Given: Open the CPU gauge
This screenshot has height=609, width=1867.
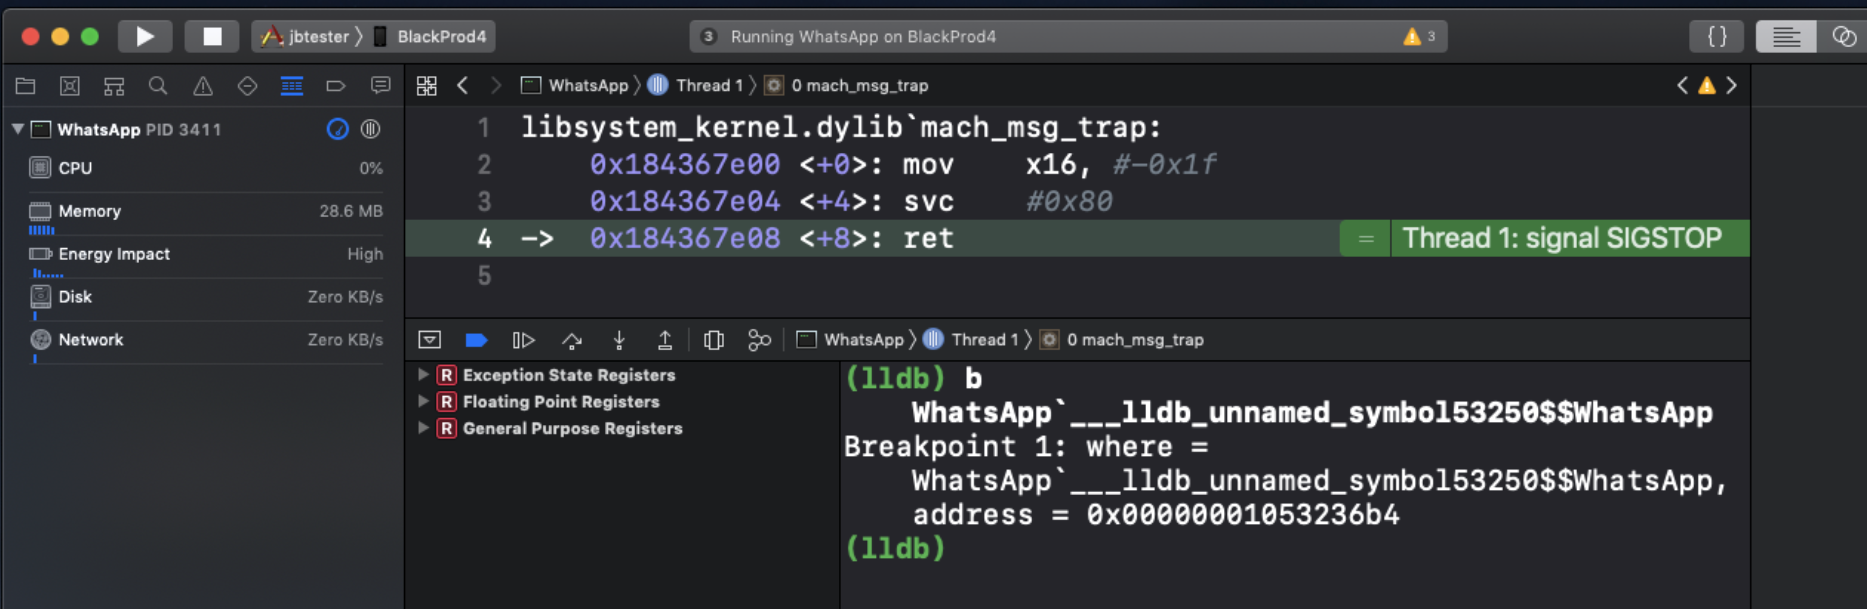Looking at the screenshot, I should (206, 168).
